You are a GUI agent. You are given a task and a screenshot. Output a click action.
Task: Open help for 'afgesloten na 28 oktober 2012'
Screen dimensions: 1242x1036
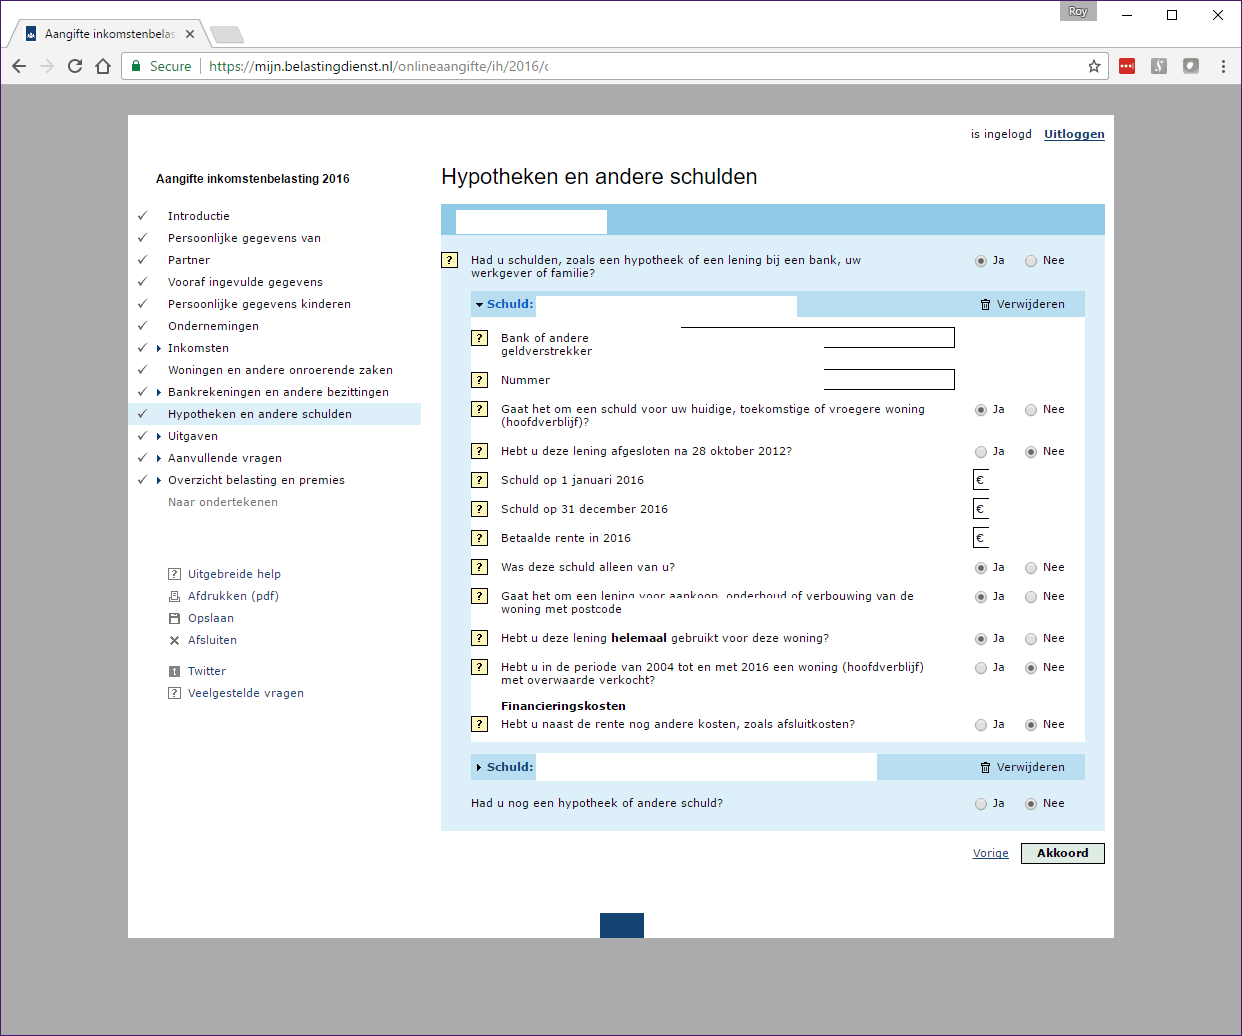tap(479, 451)
